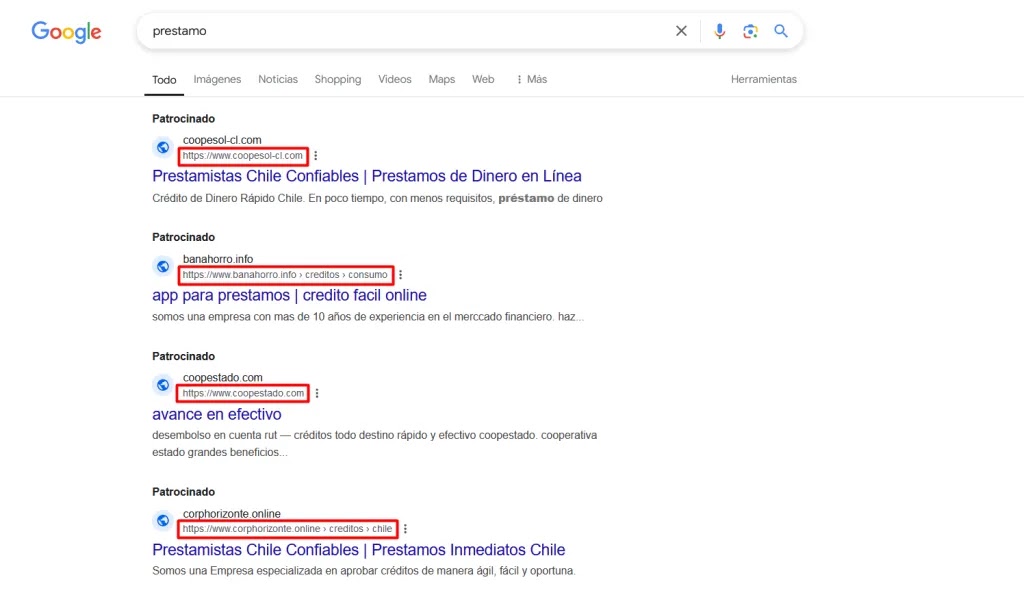Screen dimensions: 1024x595
Task: Switch to the Shopping tab
Action: tap(338, 79)
